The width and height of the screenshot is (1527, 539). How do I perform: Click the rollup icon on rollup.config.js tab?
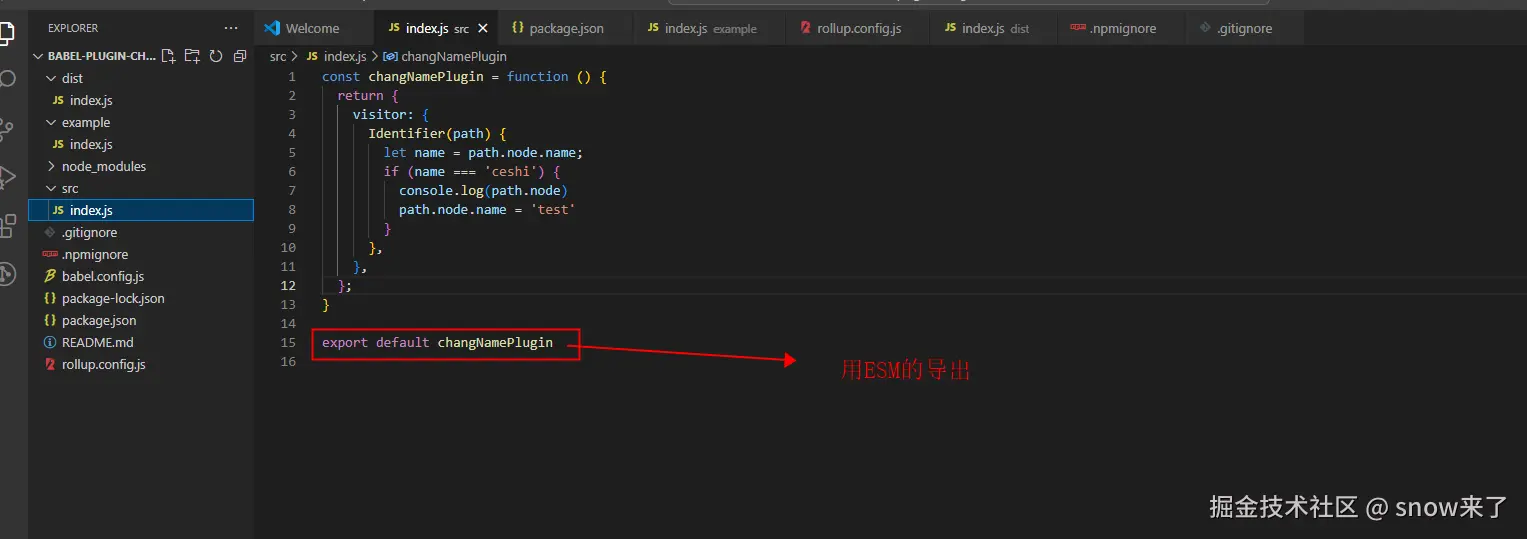[x=806, y=28]
